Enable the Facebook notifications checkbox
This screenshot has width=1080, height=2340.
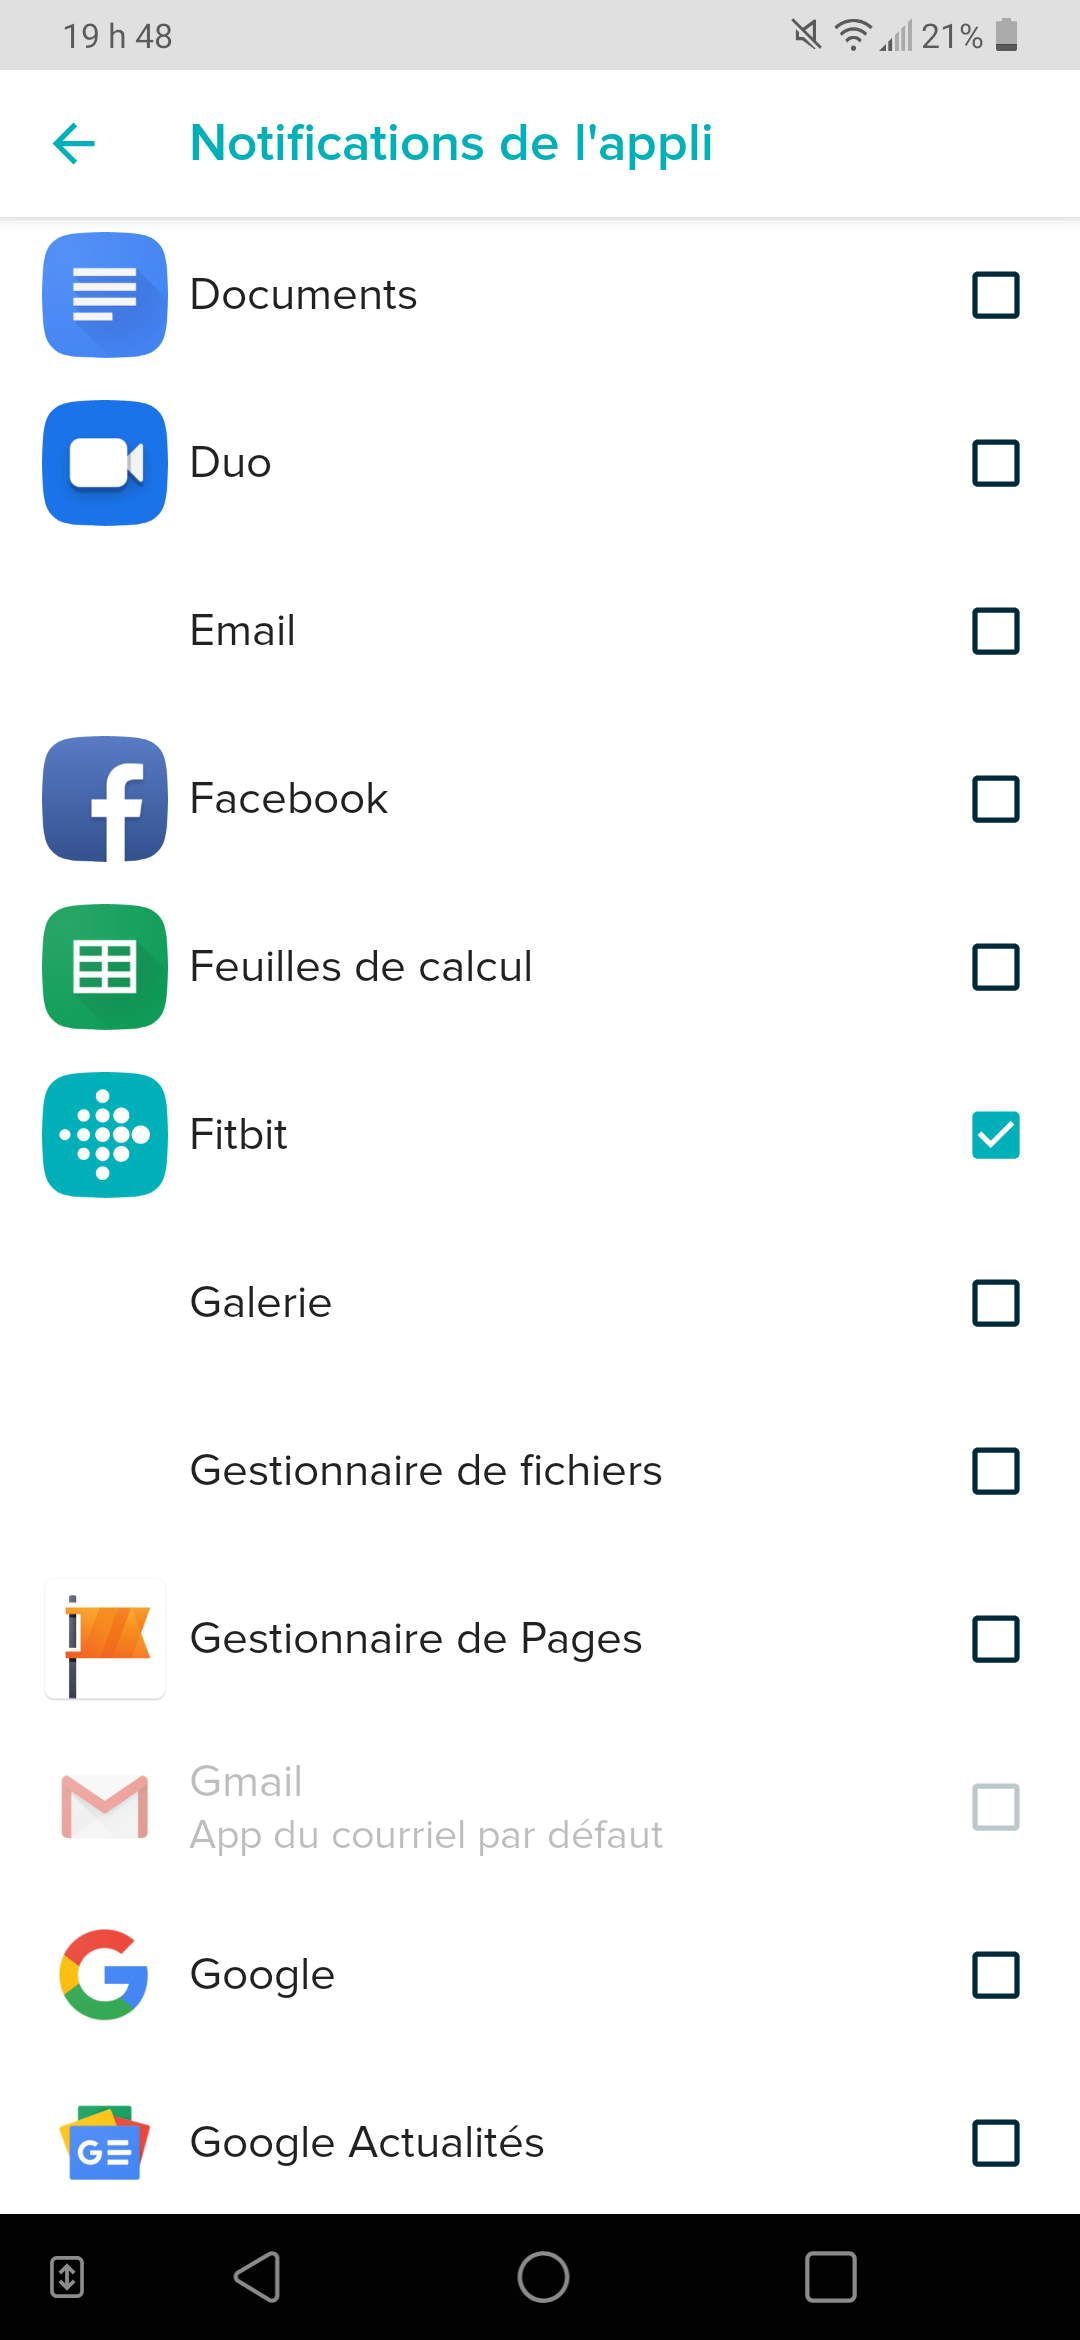tap(995, 799)
